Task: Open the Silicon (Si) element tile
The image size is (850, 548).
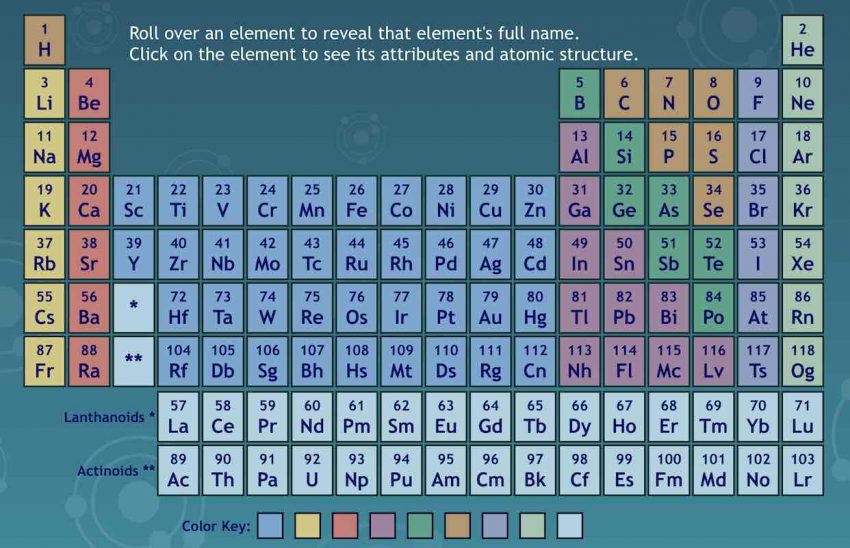Action: (624, 147)
